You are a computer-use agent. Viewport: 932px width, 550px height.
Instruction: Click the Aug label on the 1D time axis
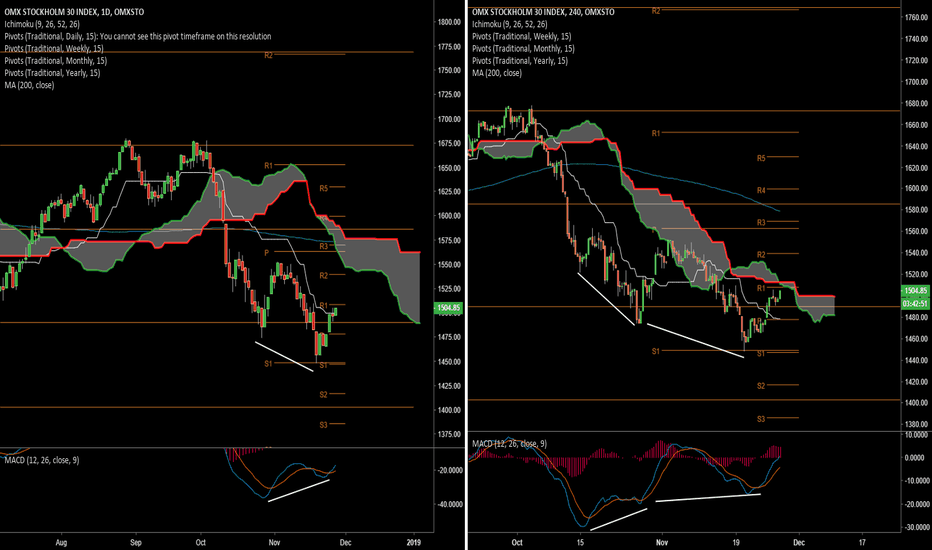tap(61, 542)
